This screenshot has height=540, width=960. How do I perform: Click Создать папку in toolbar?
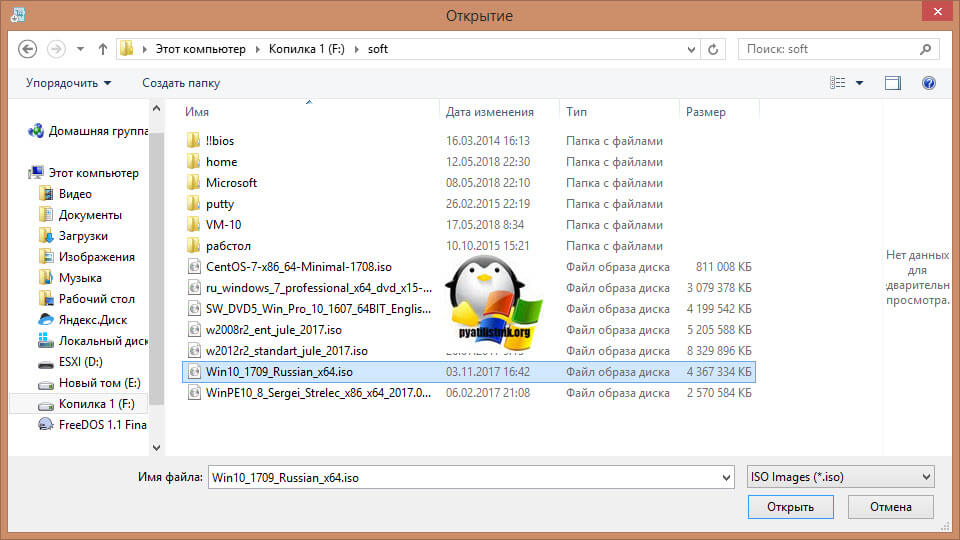click(x=181, y=83)
